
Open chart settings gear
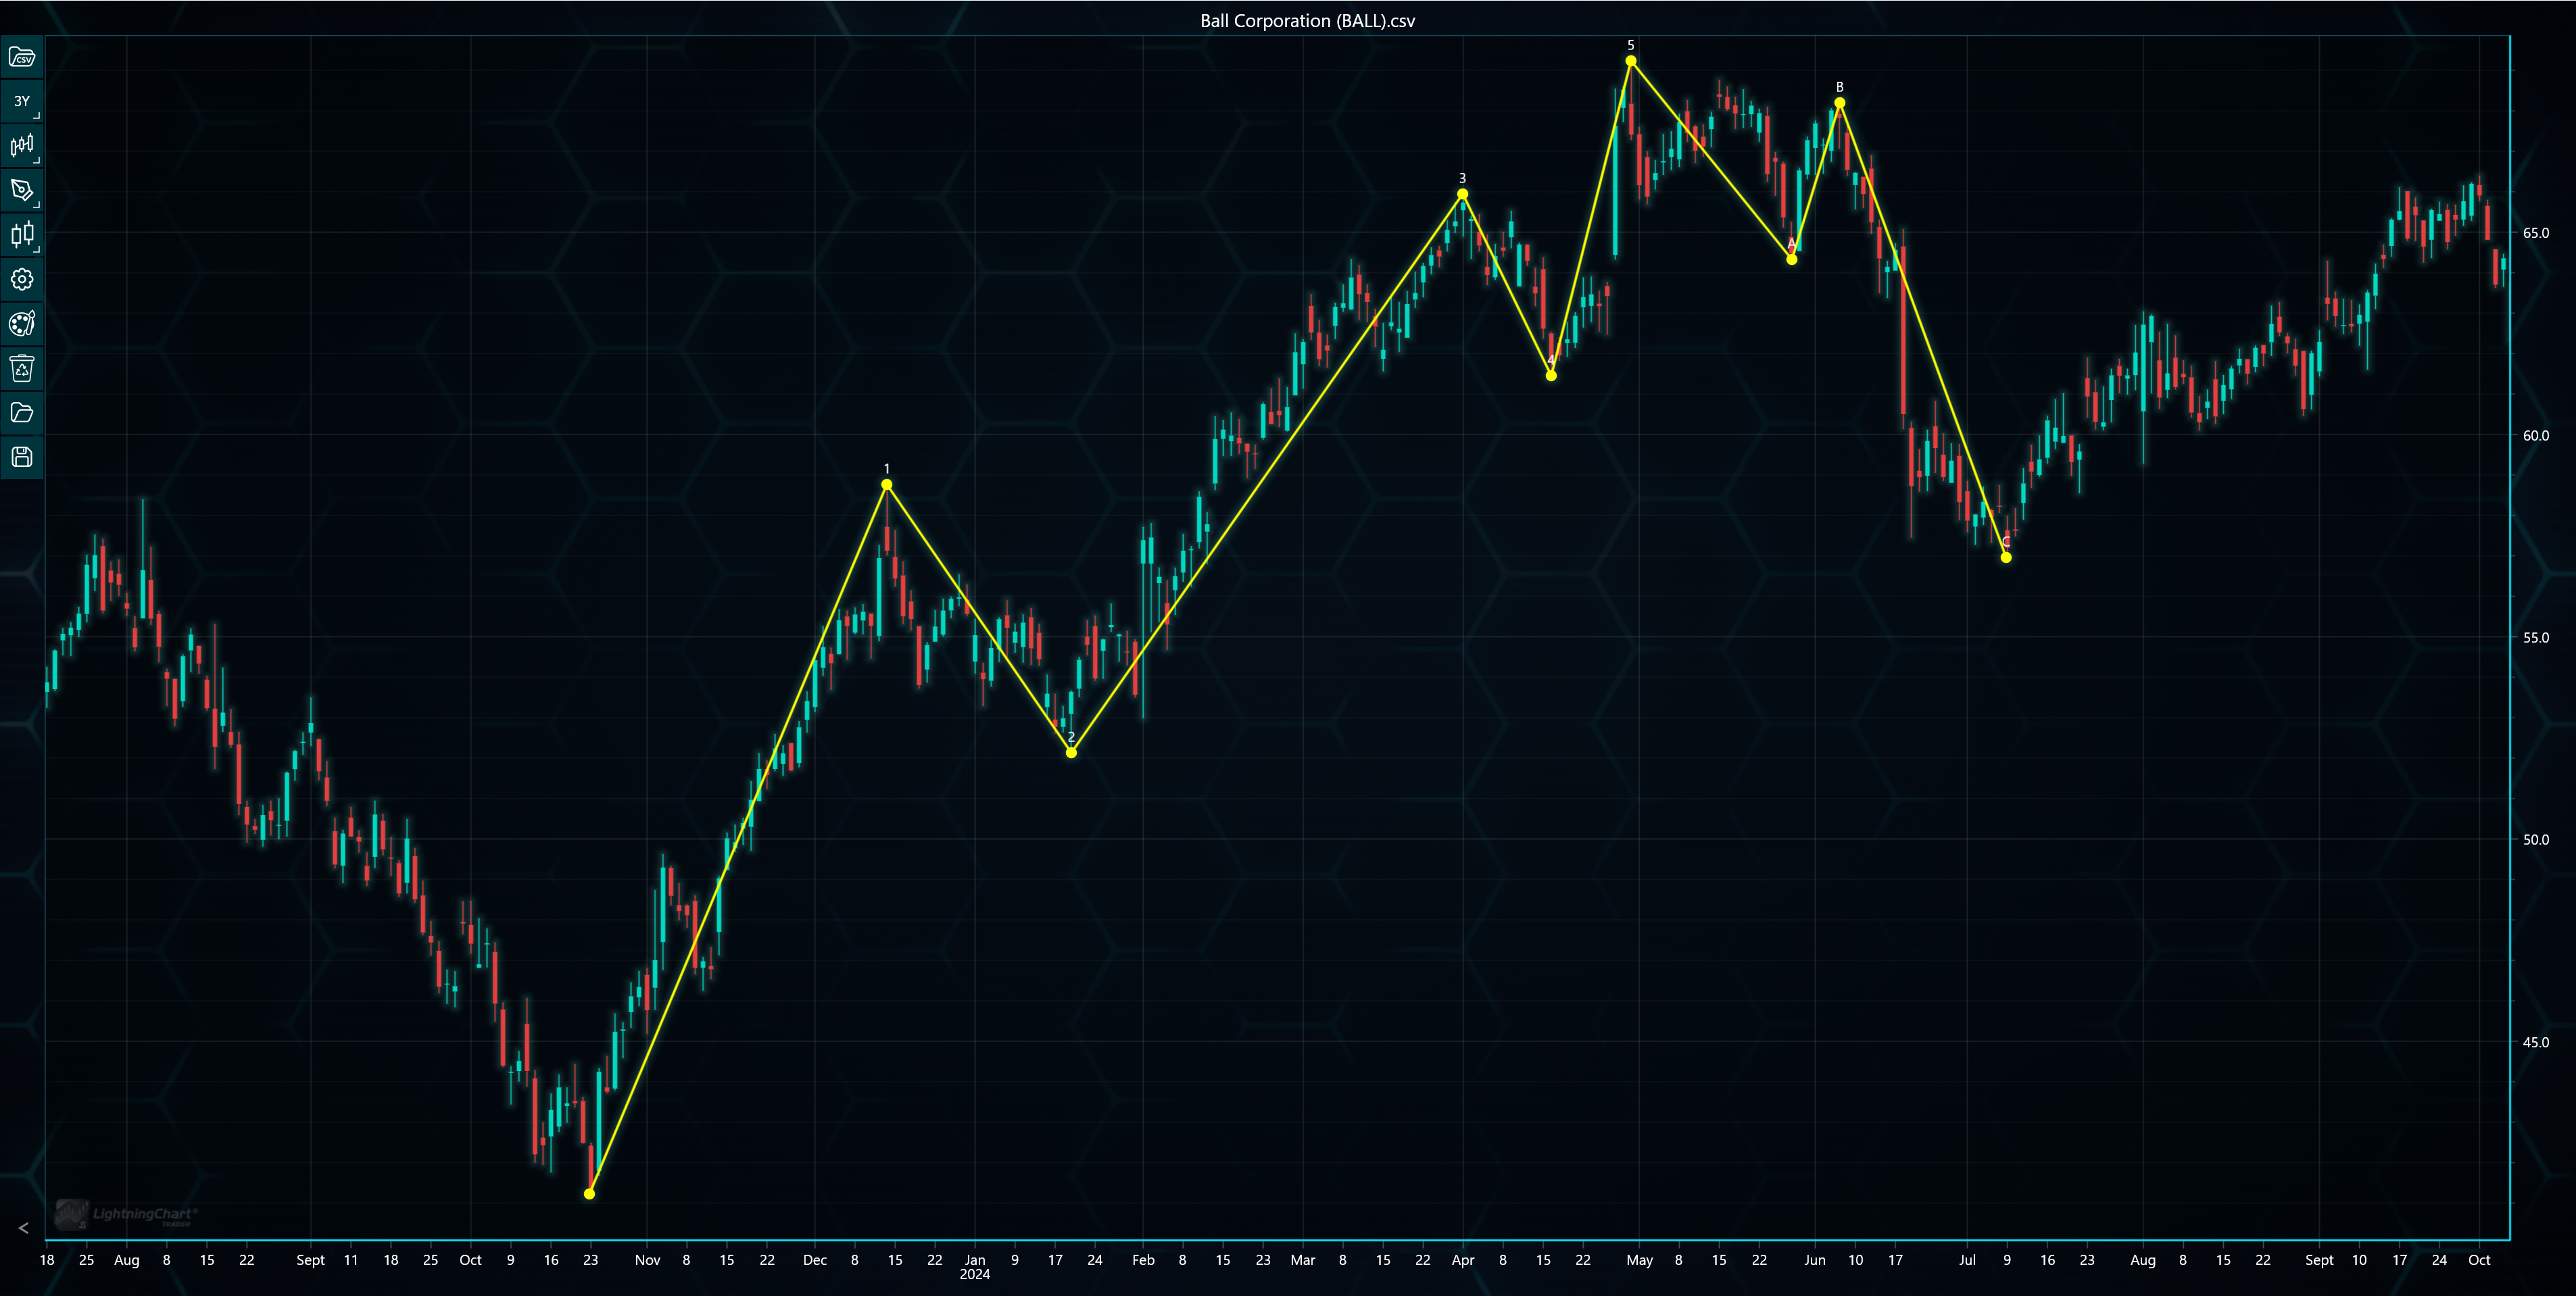(x=22, y=279)
